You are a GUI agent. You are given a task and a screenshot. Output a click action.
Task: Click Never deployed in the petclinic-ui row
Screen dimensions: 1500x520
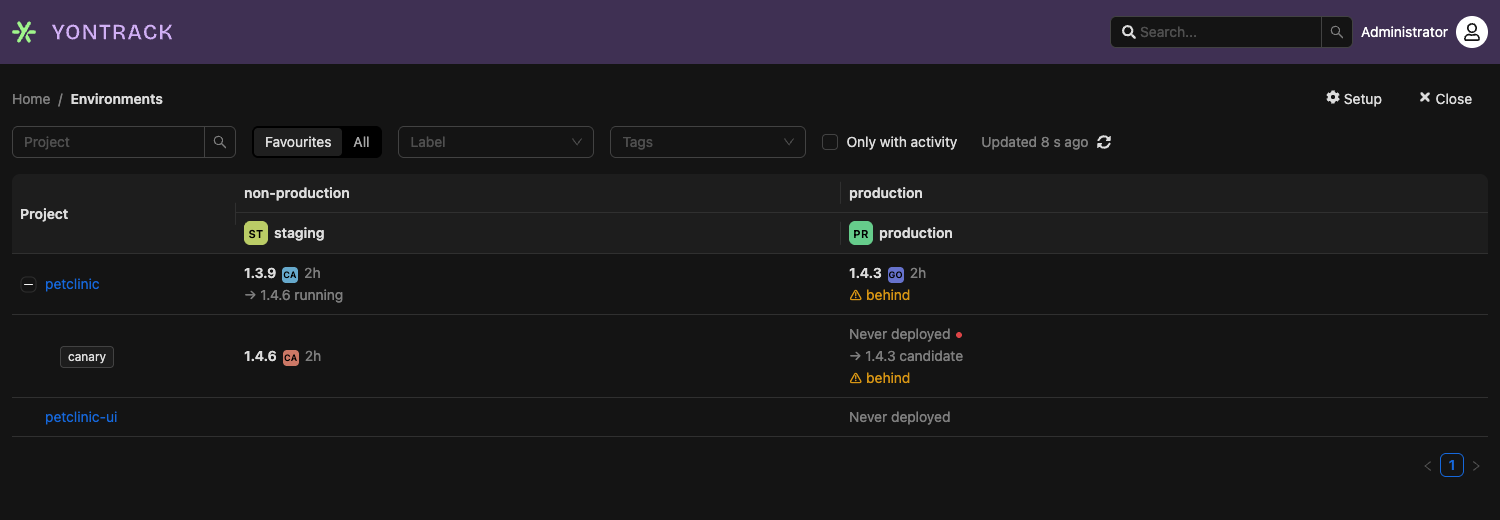pyautogui.click(x=900, y=417)
